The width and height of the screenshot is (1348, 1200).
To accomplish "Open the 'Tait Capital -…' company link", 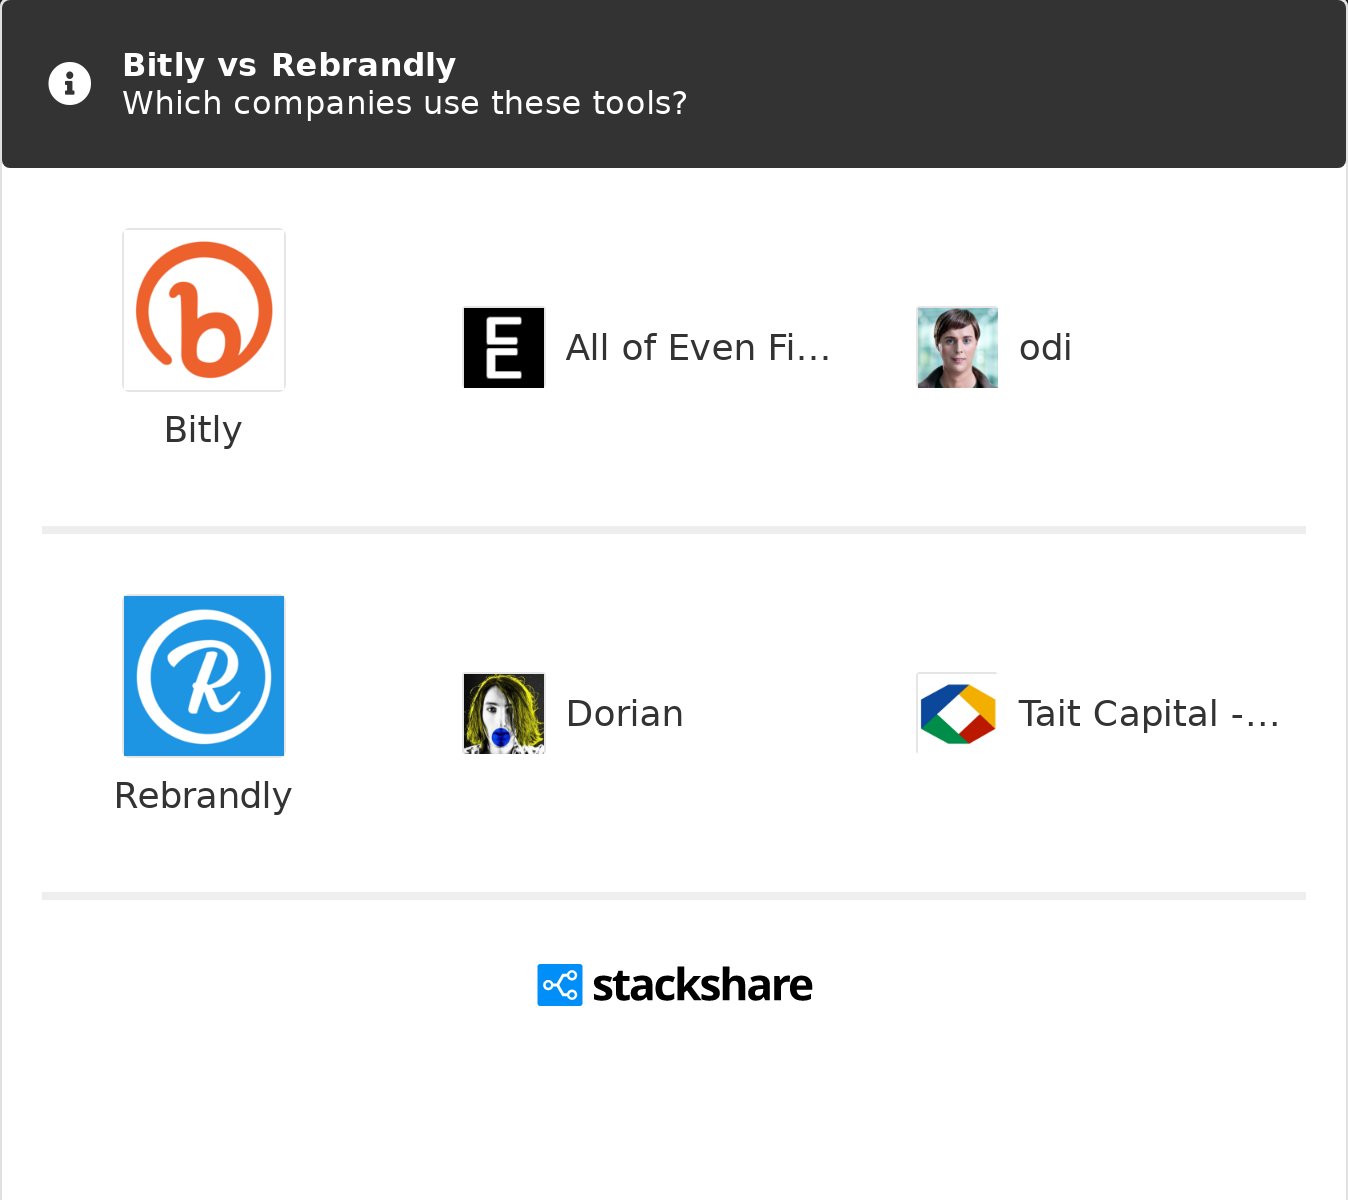I will (x=1148, y=714).
